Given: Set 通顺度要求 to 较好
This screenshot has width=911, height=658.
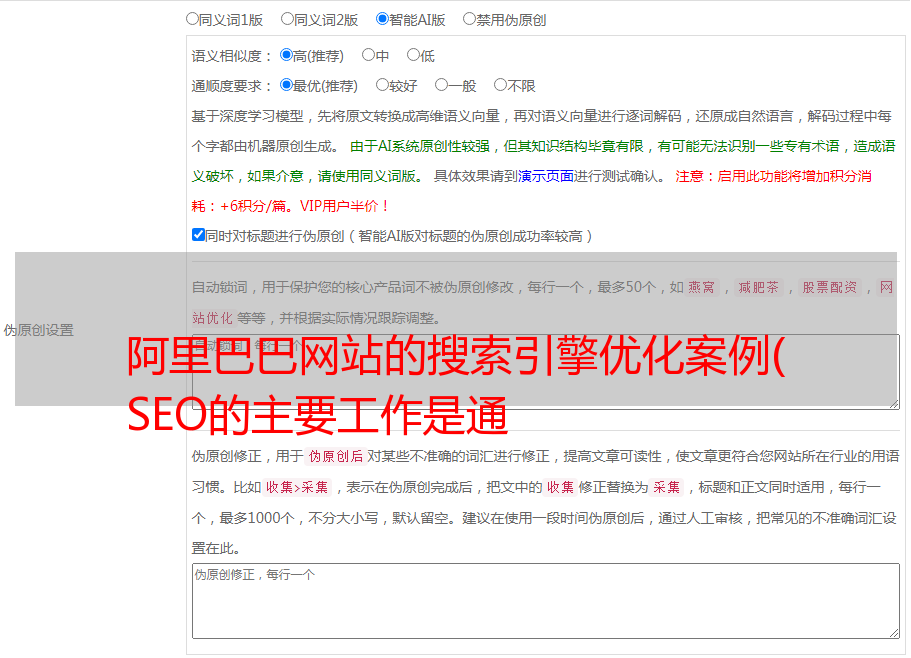Looking at the screenshot, I should click(x=382, y=85).
